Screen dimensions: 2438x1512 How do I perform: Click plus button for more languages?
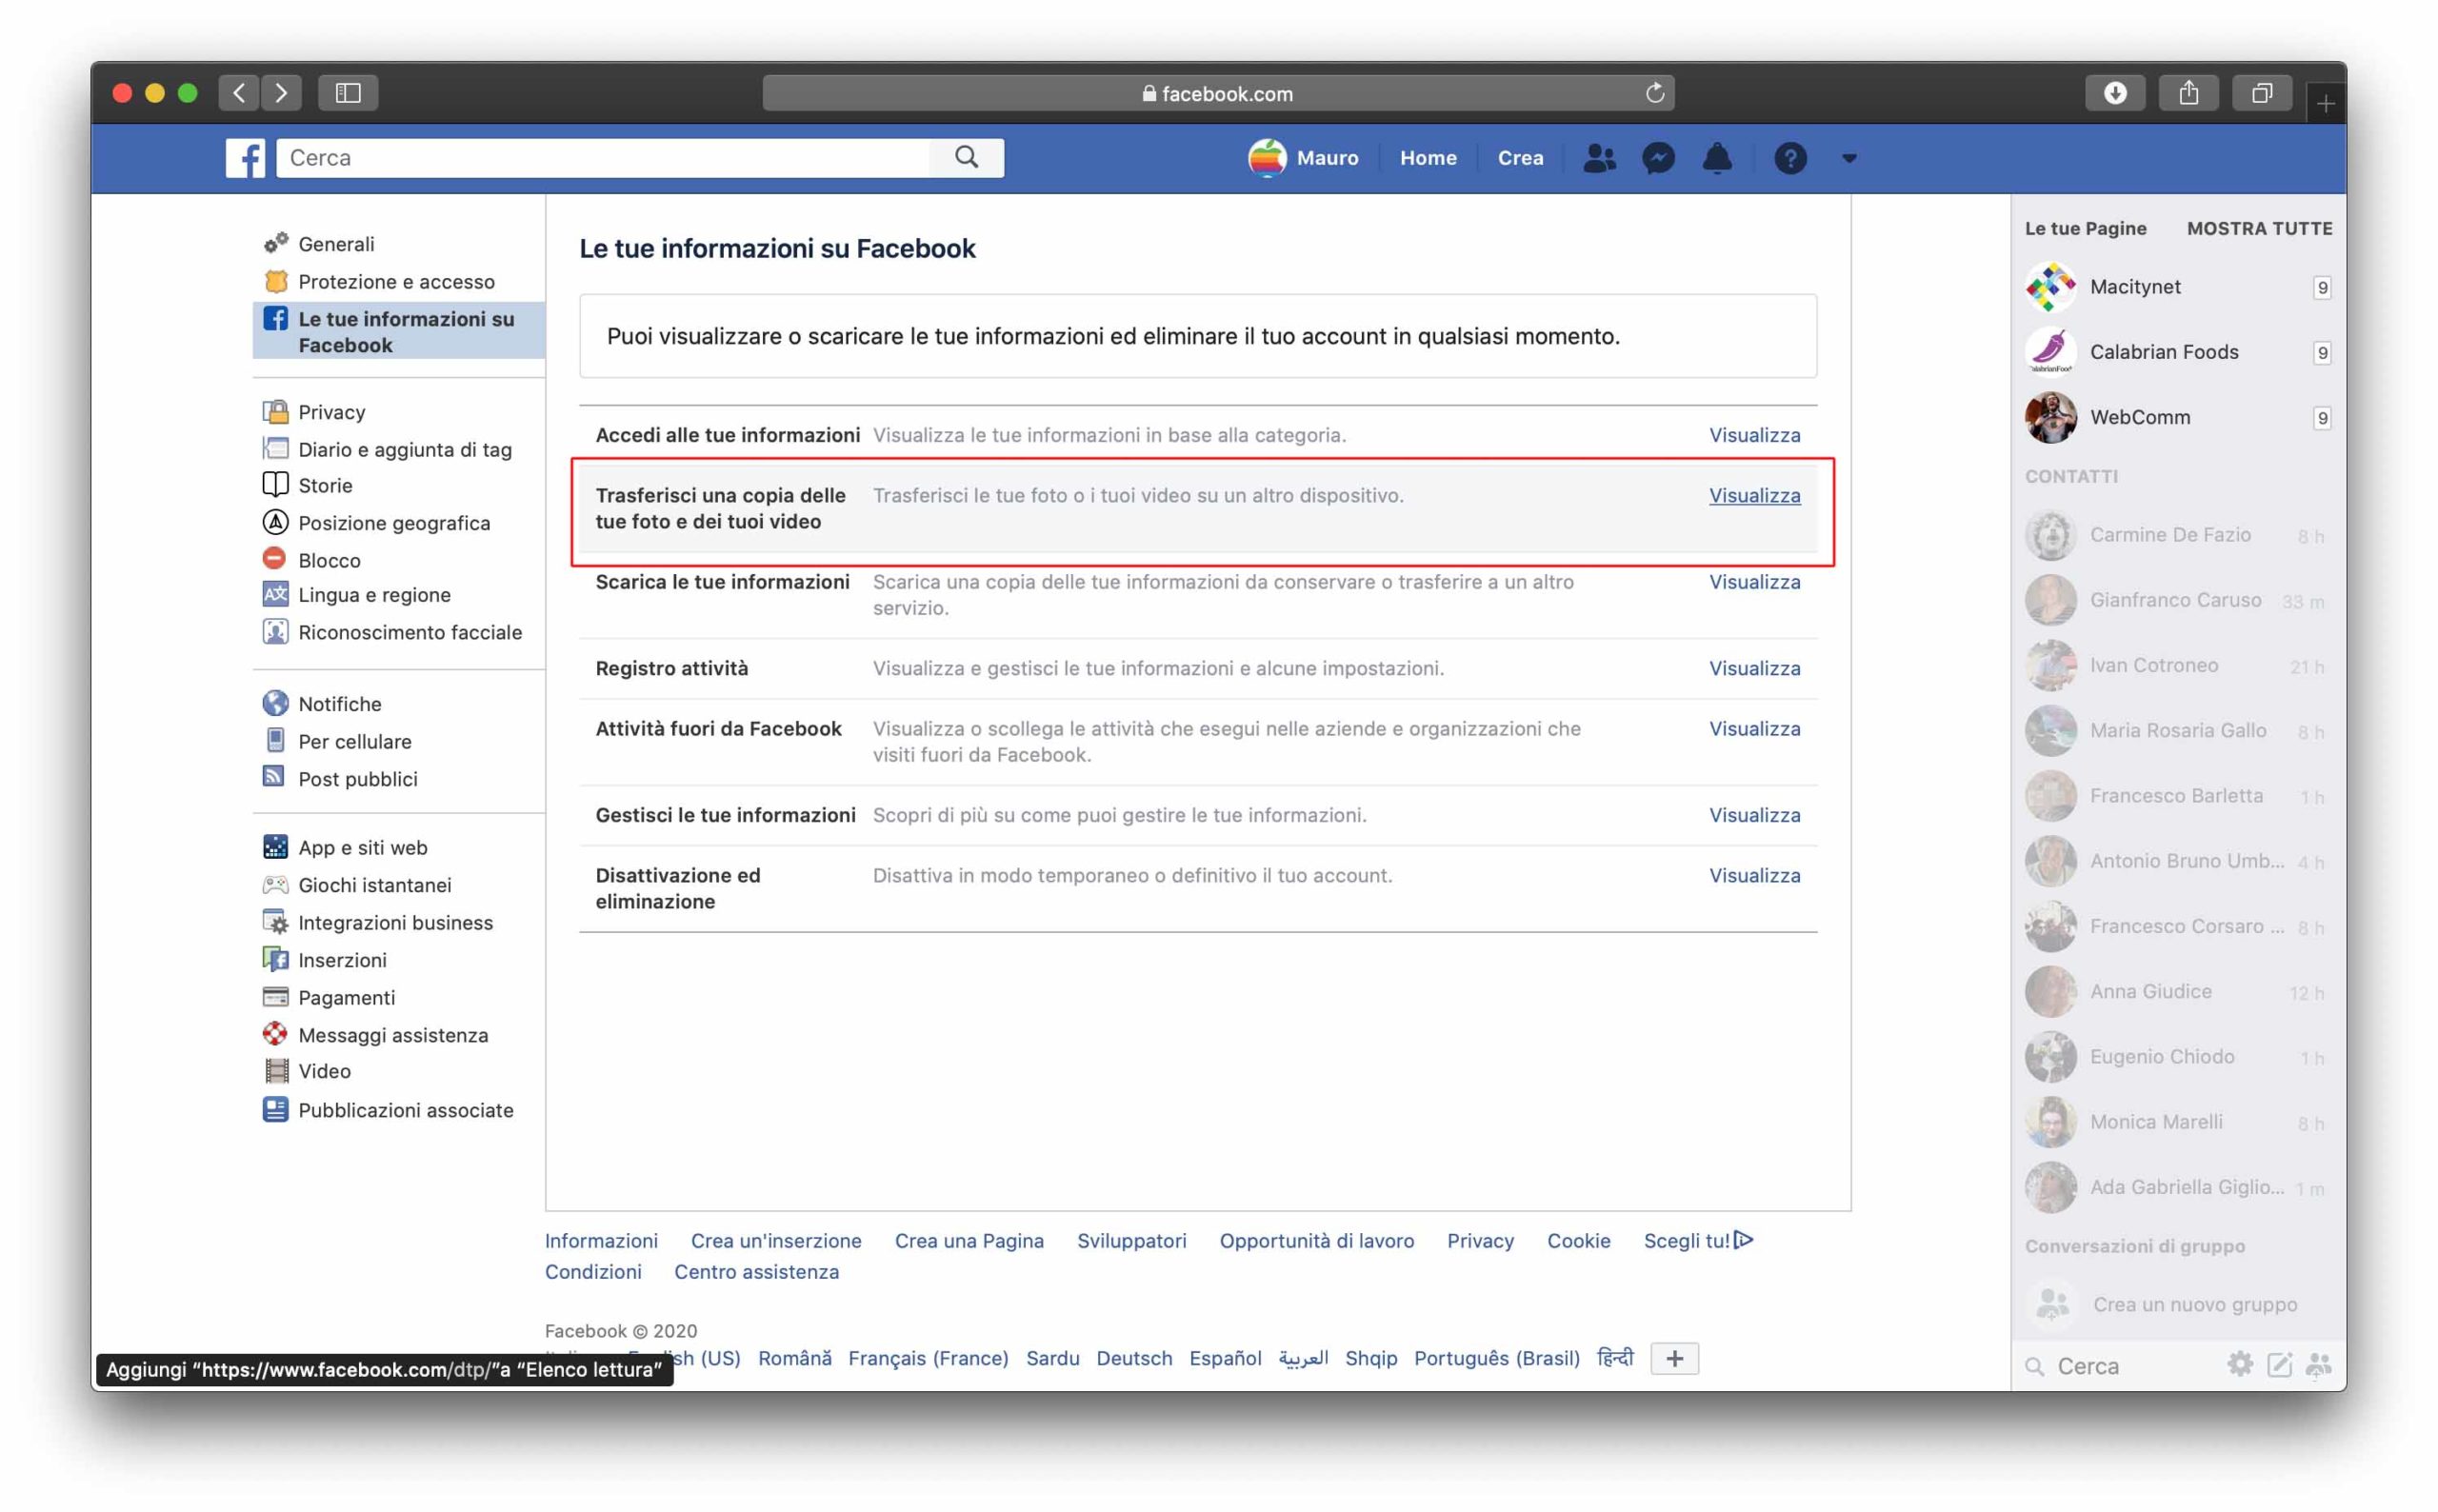pos(1674,1357)
